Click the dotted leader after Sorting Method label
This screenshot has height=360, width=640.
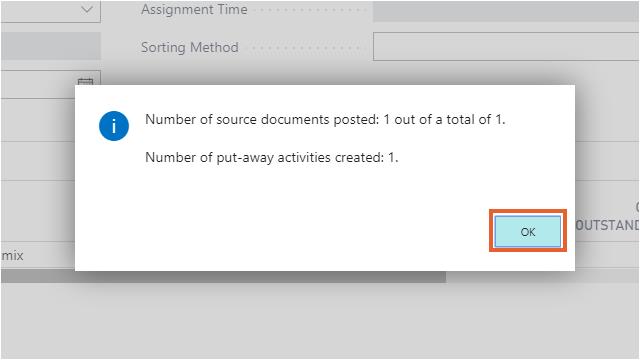click(307, 49)
